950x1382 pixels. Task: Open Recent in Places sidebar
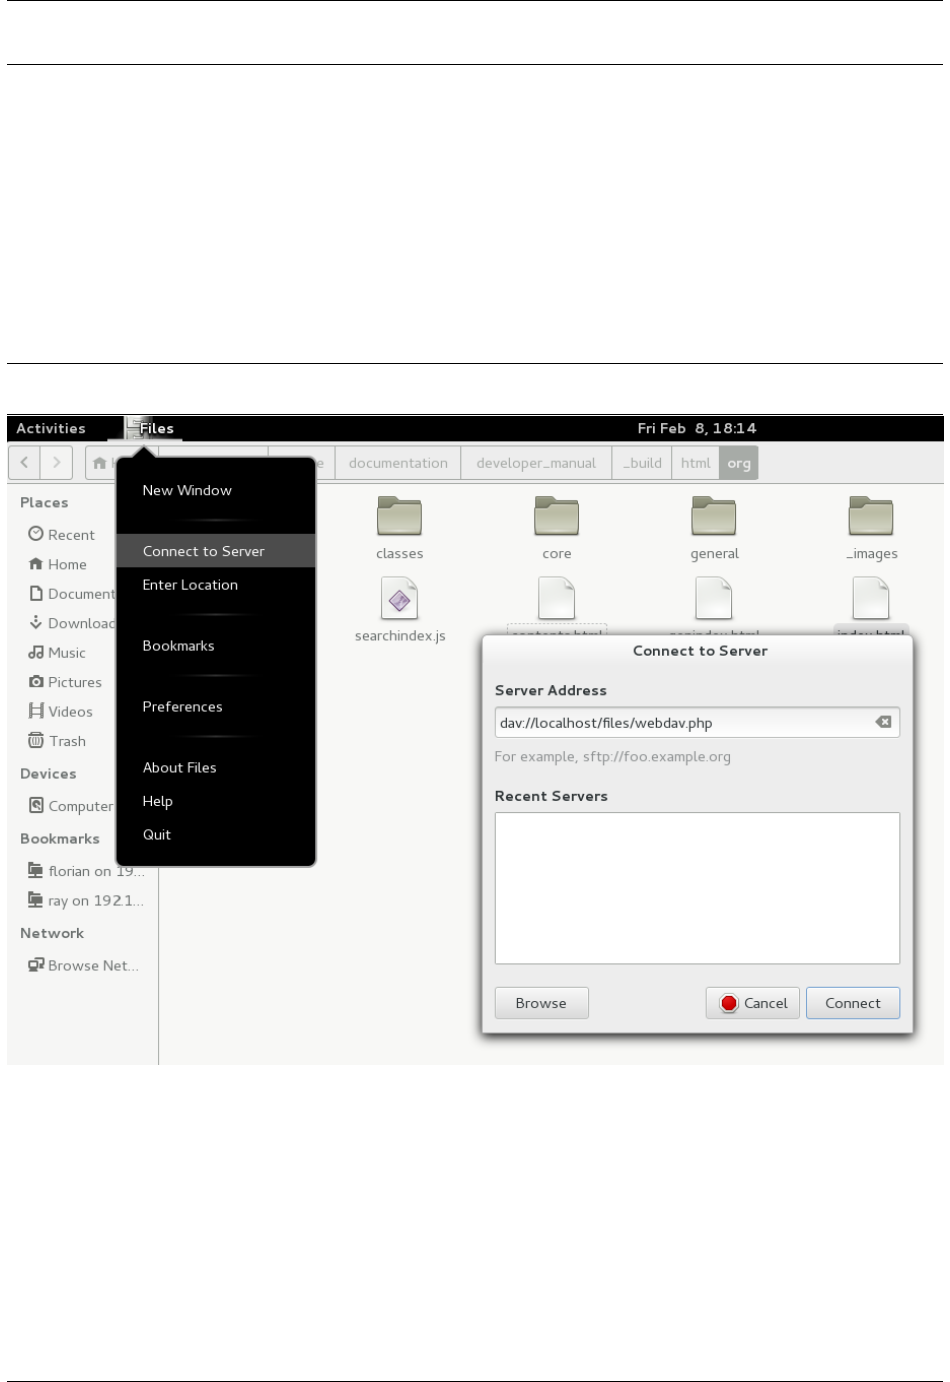click(x=71, y=535)
